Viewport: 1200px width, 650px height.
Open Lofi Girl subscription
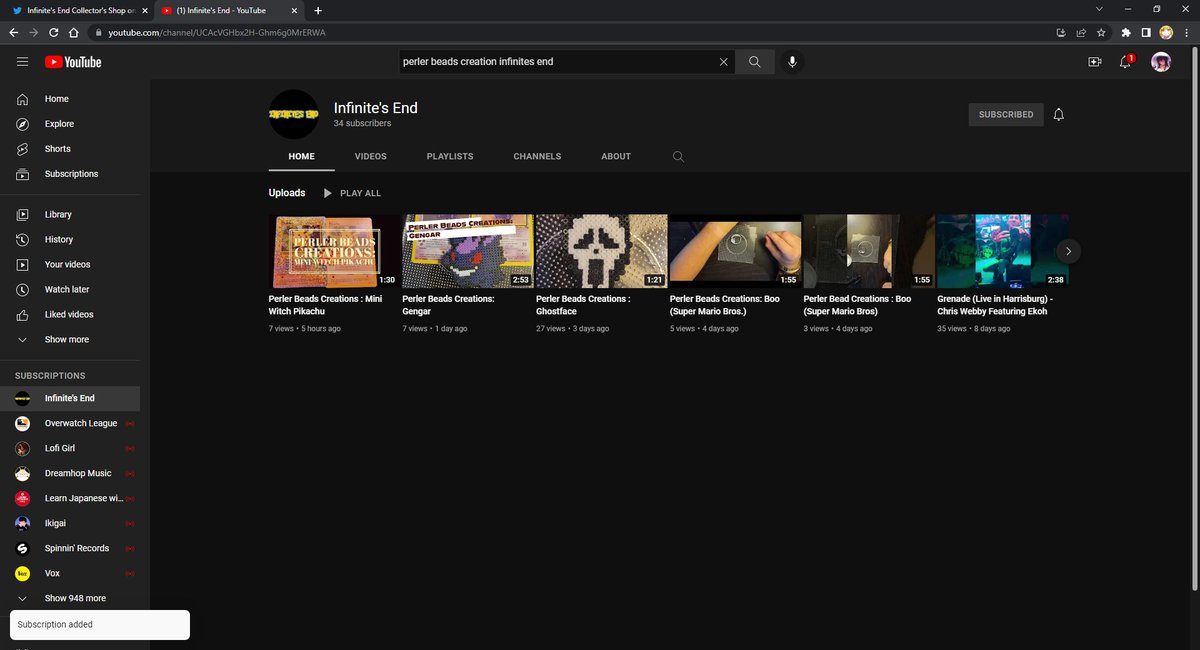coord(70,448)
